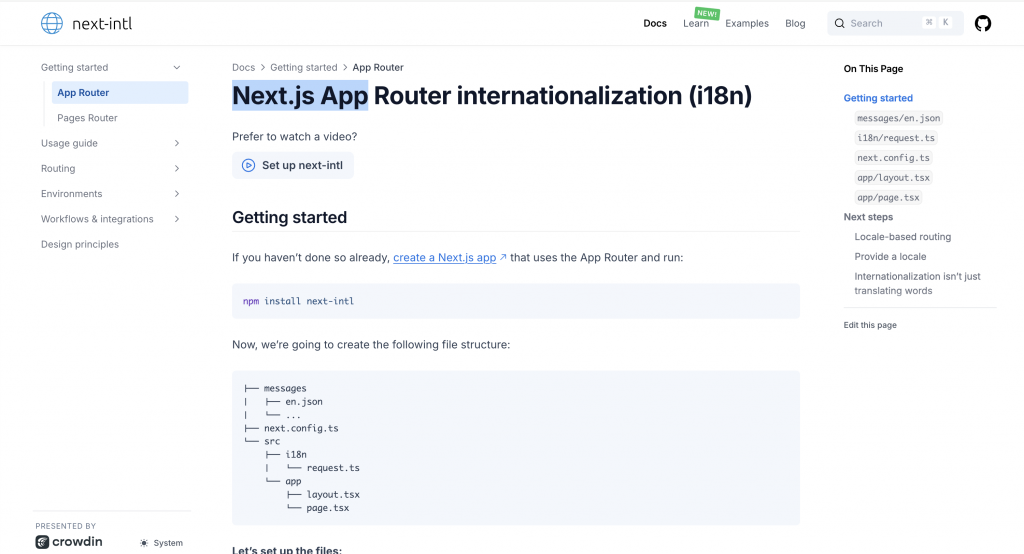The height and width of the screenshot is (554, 1024).
Task: Click request.ts in file structure block
Action: [x=333, y=468]
